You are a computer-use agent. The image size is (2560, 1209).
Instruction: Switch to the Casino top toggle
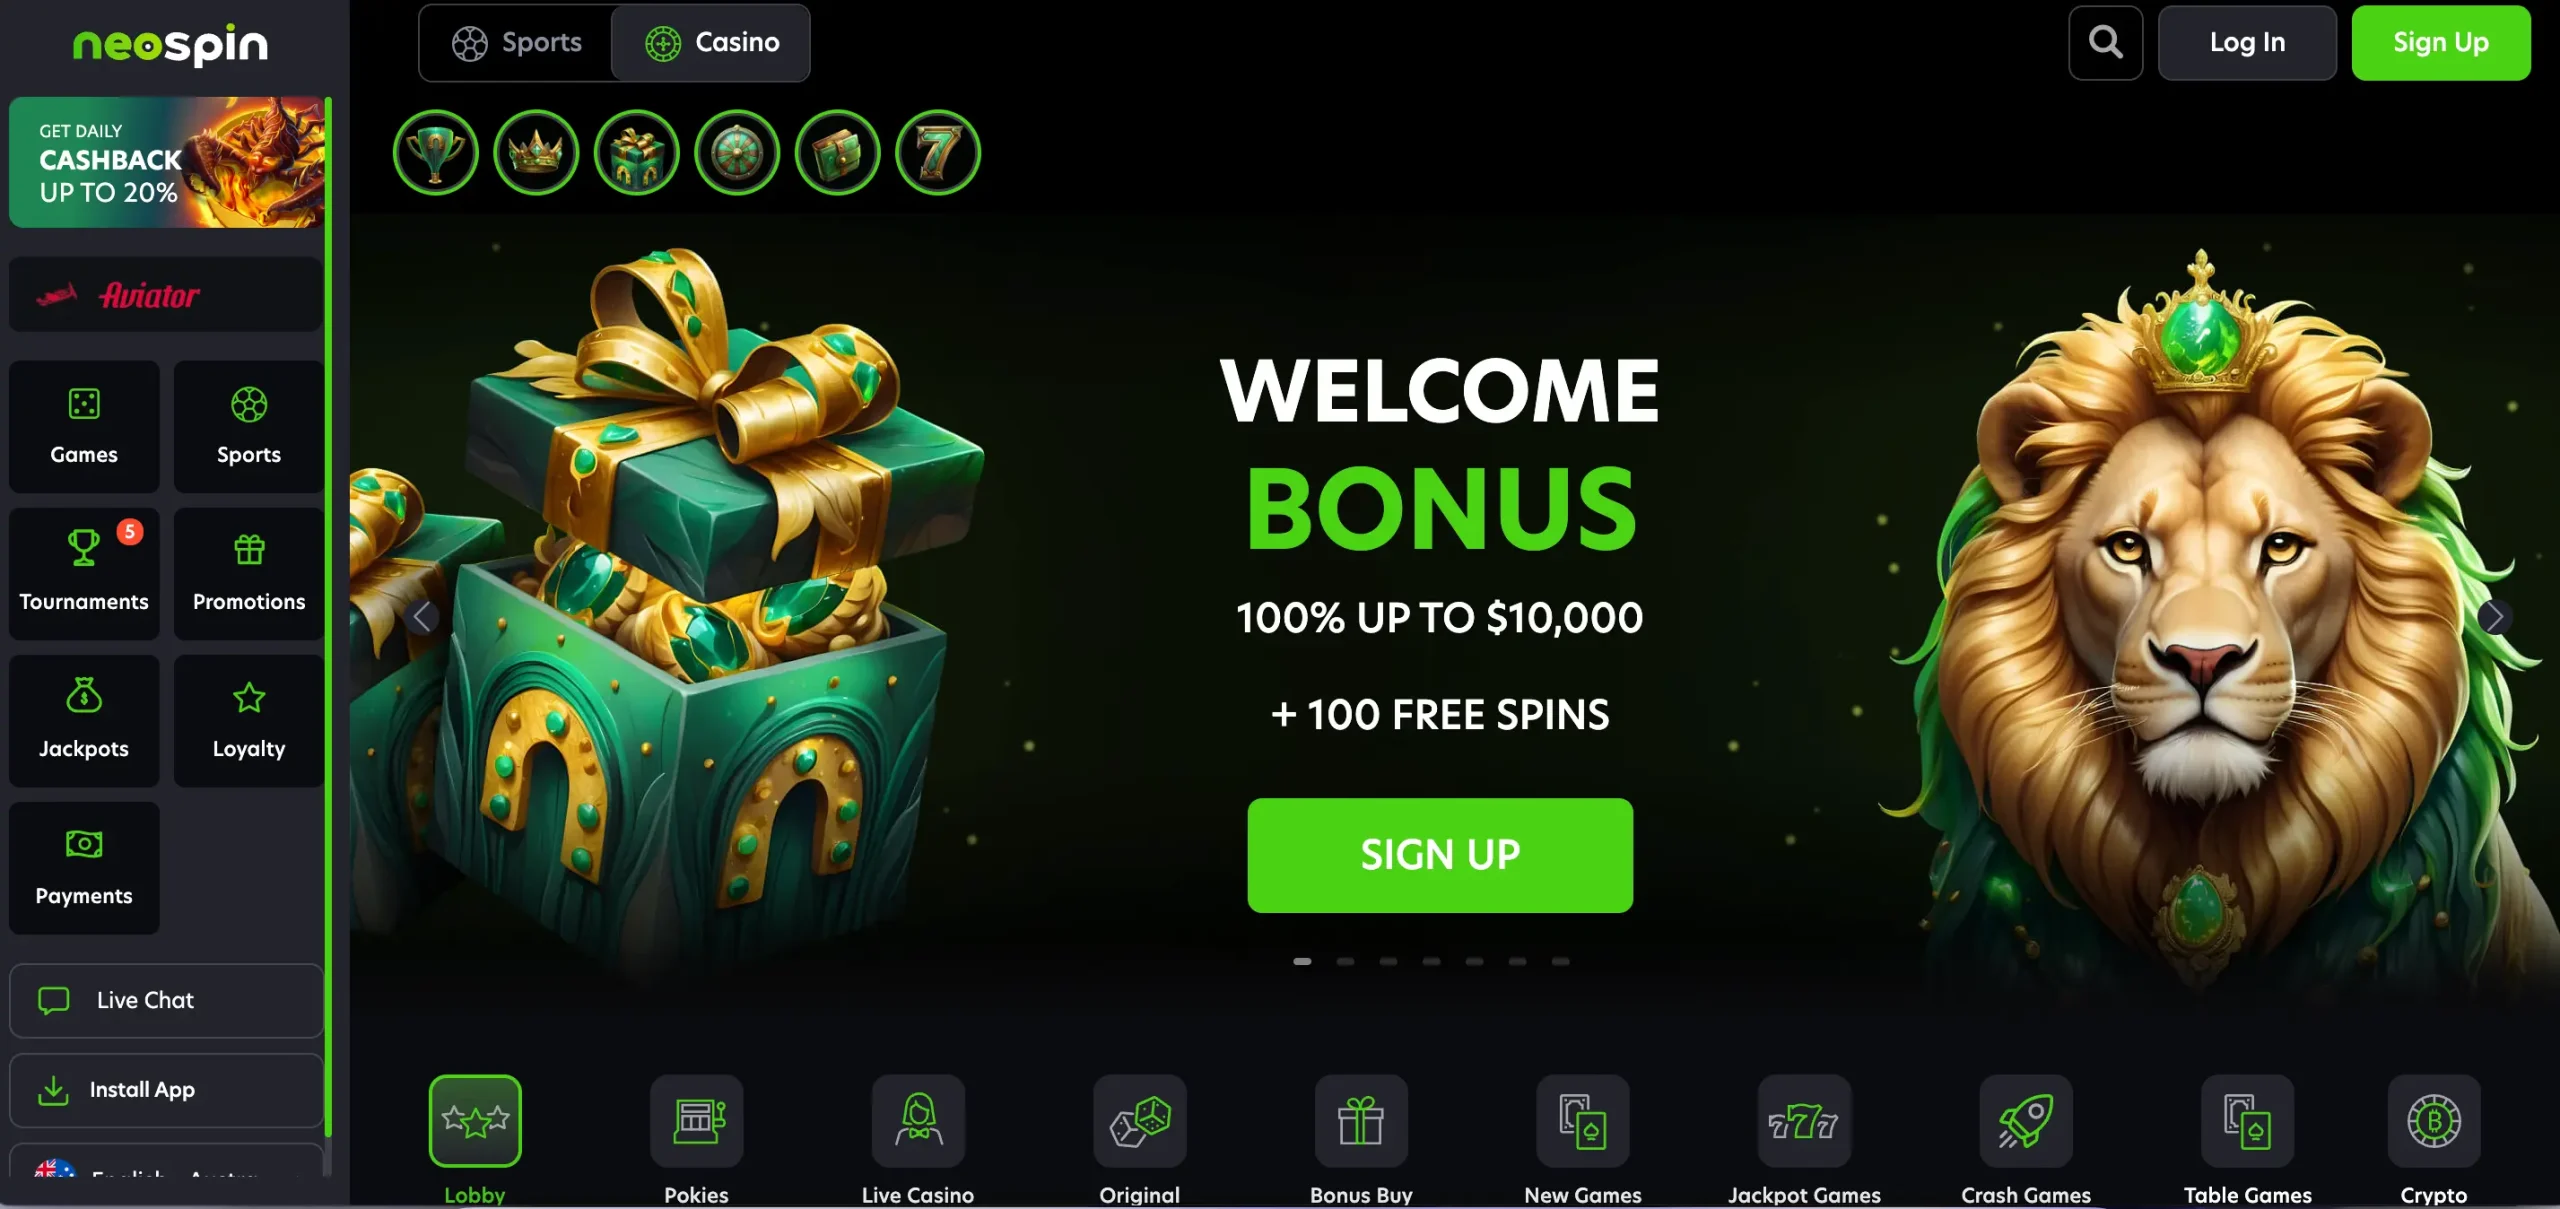[711, 43]
